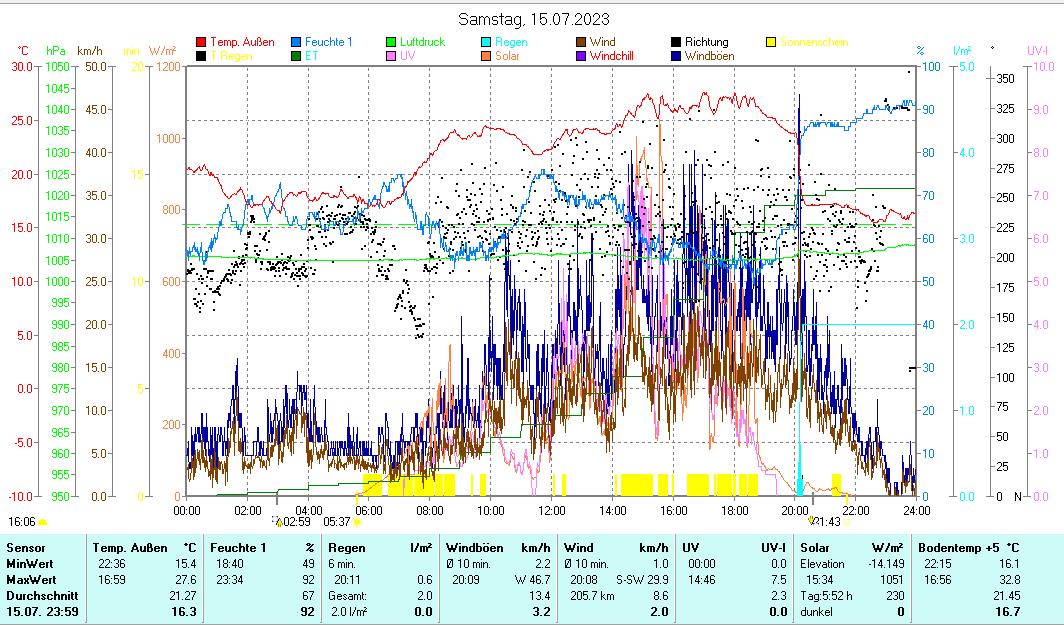Click the purple Windchill legend square
This screenshot has width=1064, height=625.
581,56
